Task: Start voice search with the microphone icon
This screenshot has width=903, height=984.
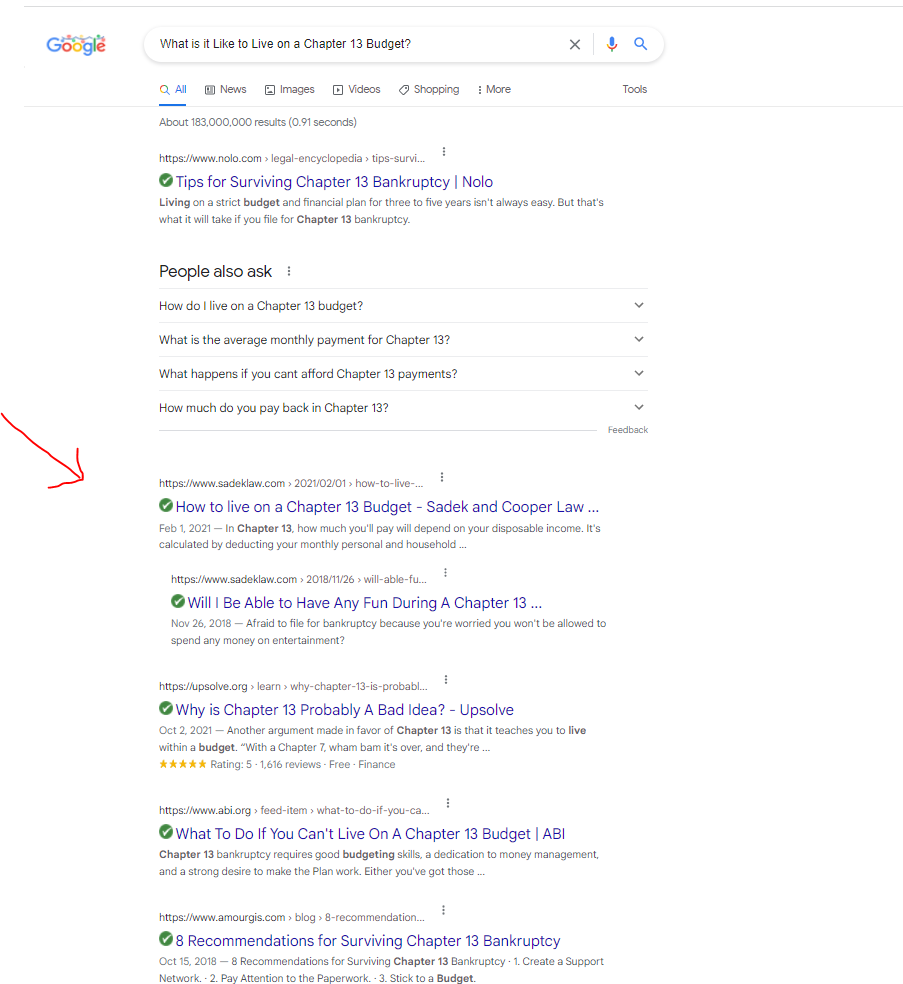Action: [x=612, y=44]
